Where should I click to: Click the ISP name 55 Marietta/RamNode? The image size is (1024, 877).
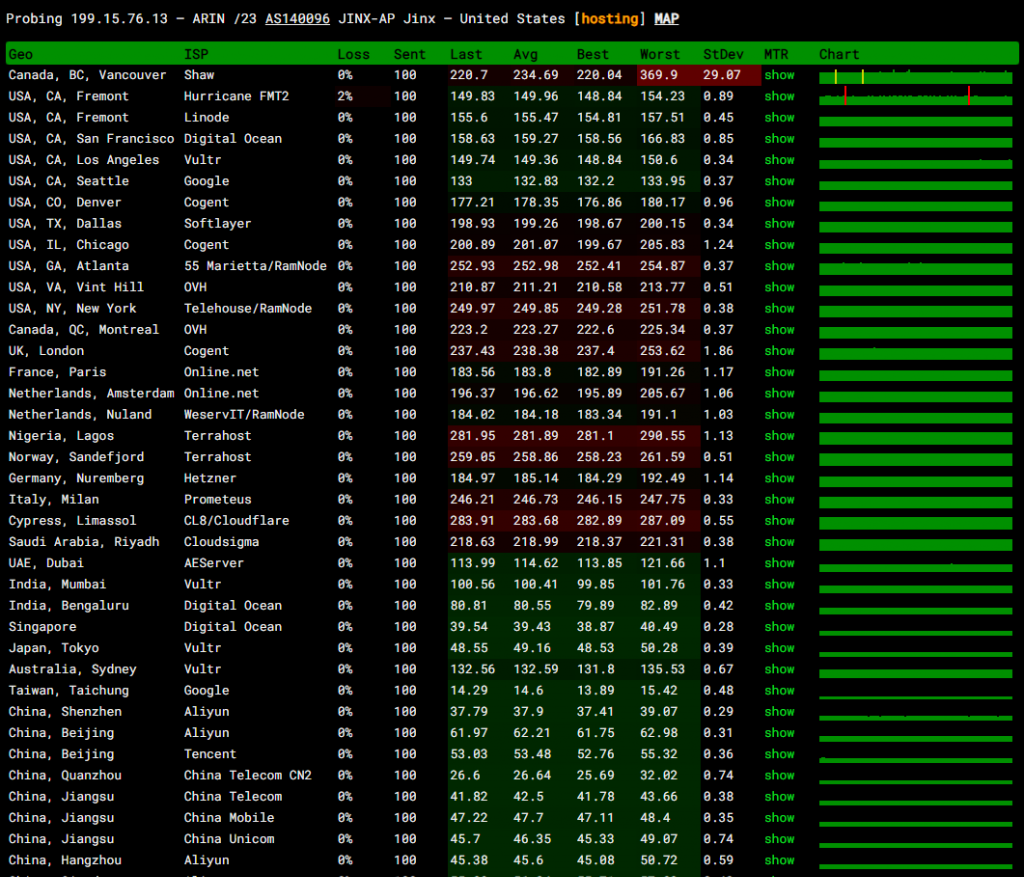click(255, 266)
